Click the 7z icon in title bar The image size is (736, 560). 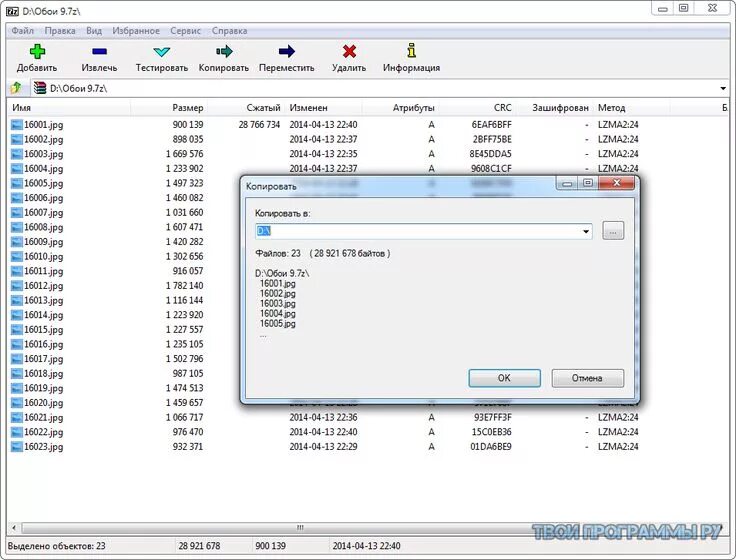12,11
